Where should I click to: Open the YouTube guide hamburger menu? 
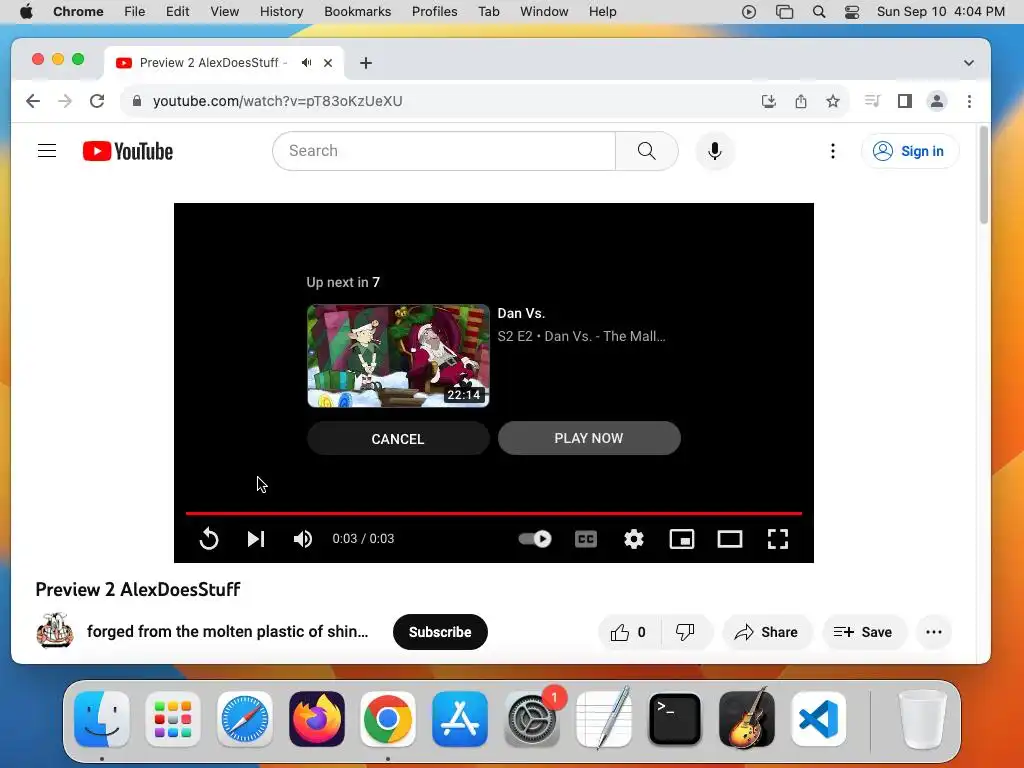click(47, 151)
